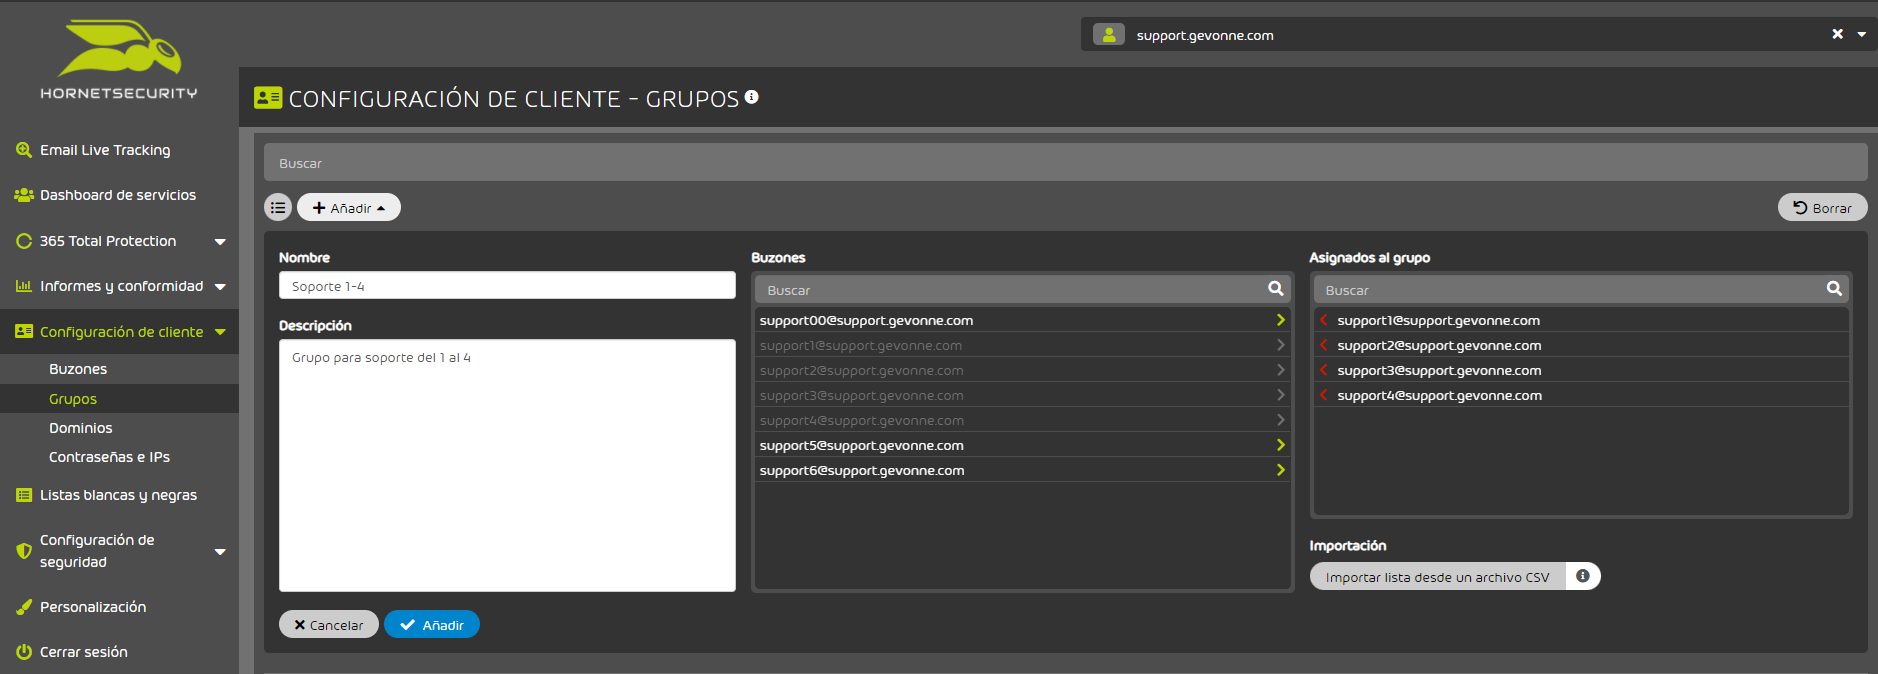1878x674 pixels.
Task: Expand Configuración de seguridad arrow
Action: tap(220, 551)
